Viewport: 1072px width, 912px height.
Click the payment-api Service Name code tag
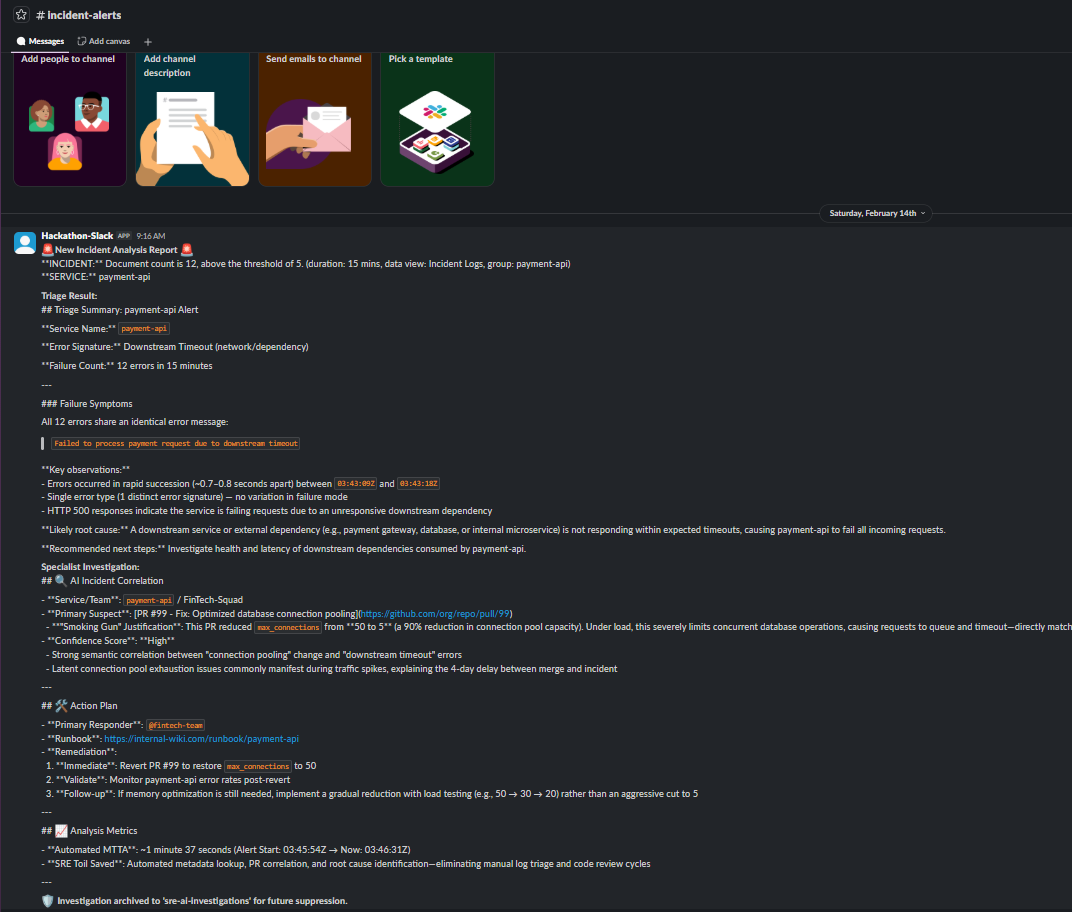[x=144, y=329]
